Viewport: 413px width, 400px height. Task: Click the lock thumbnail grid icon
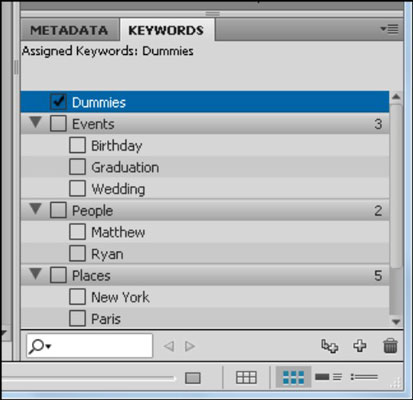coord(246,377)
